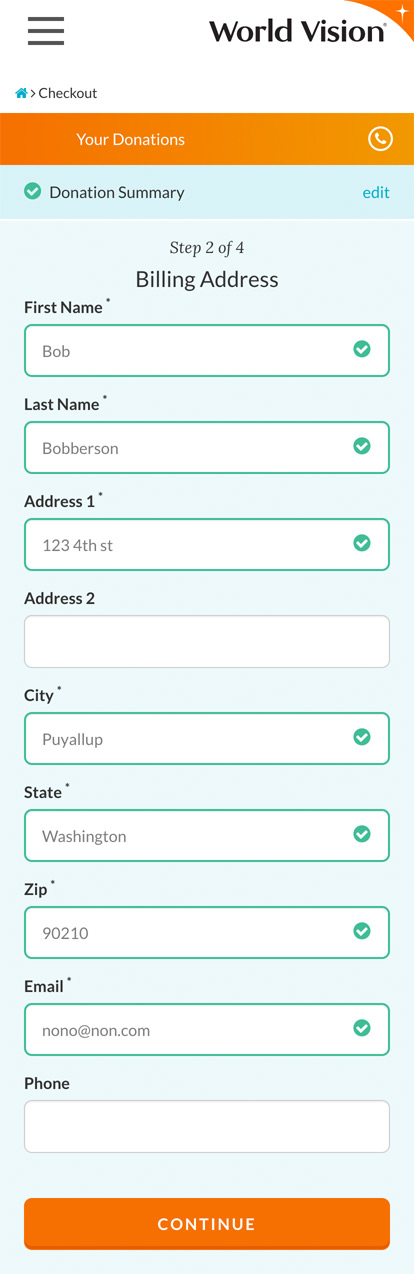Focus the Address 2 input field
Image resolution: width=414 pixels, height=1274 pixels.
tap(207, 642)
